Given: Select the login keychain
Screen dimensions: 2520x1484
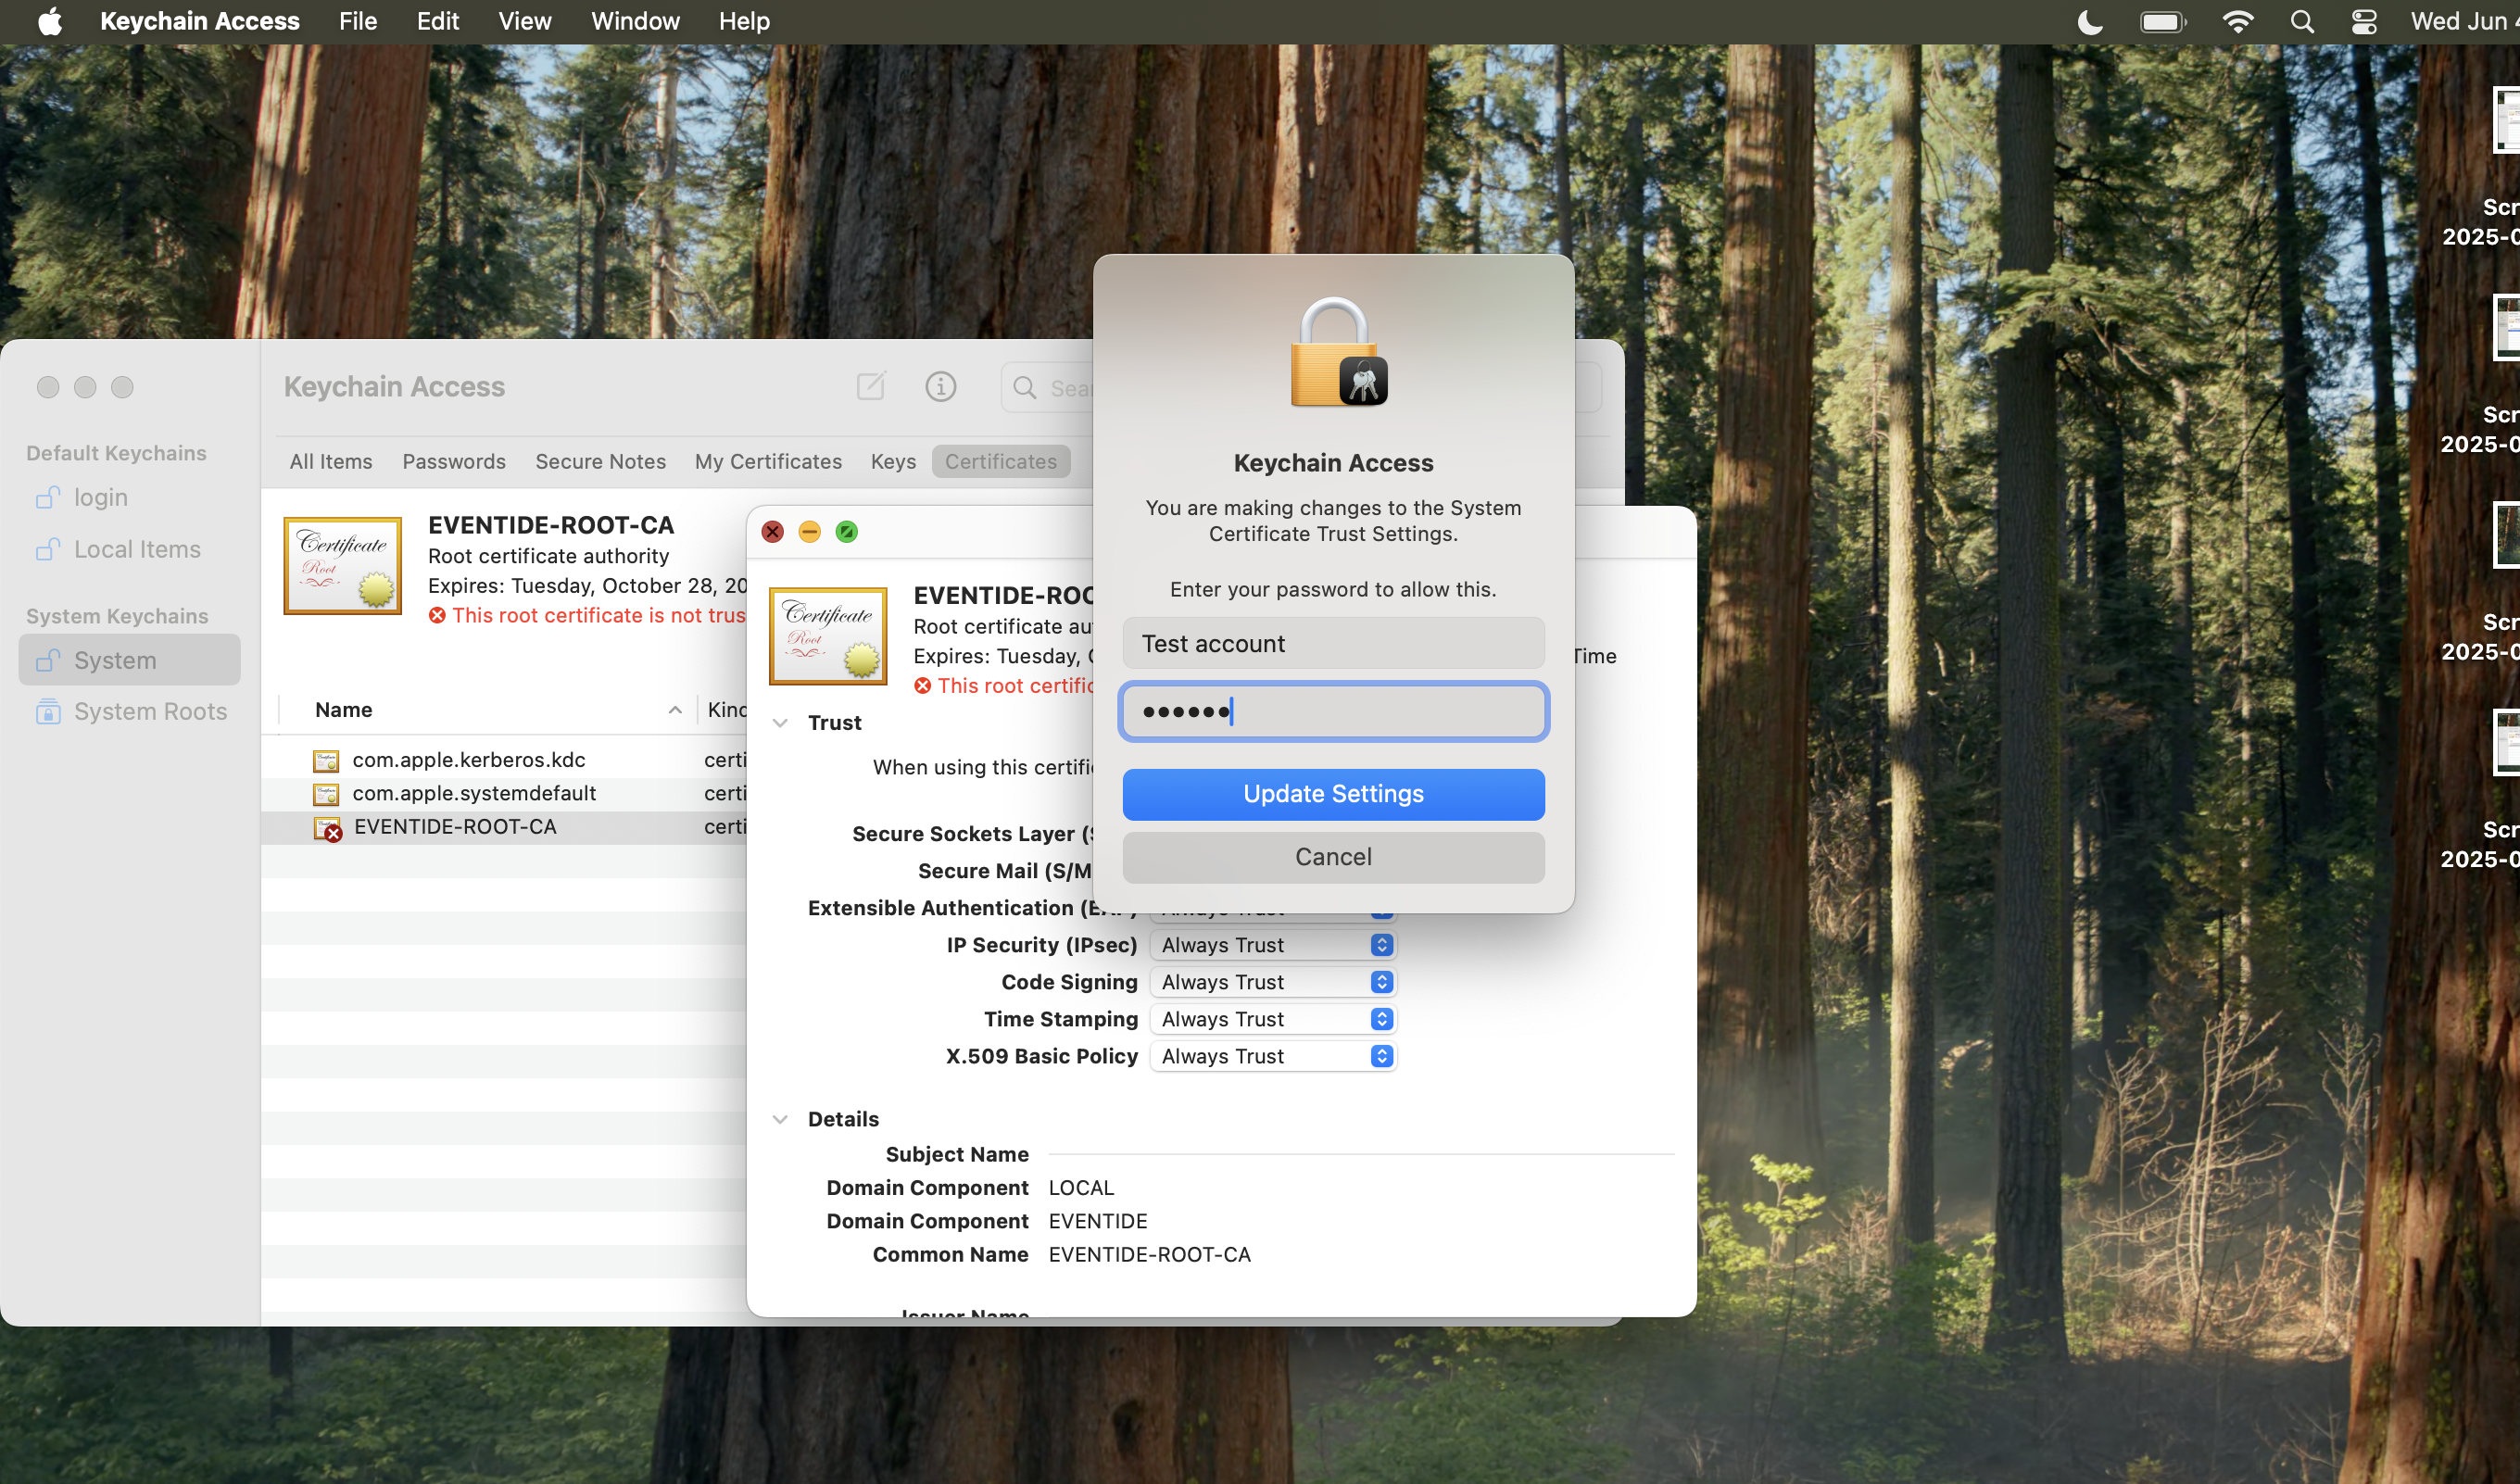Looking at the screenshot, I should (x=100, y=497).
